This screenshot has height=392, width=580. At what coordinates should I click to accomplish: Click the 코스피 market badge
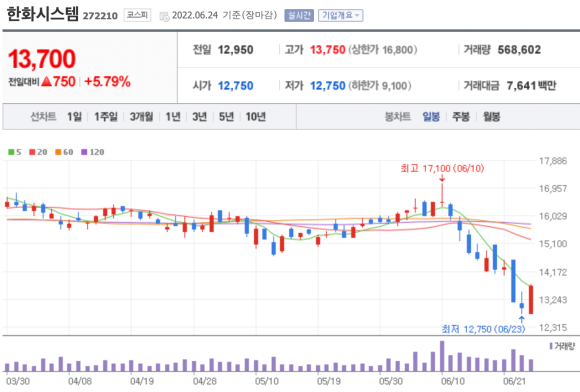(x=137, y=15)
